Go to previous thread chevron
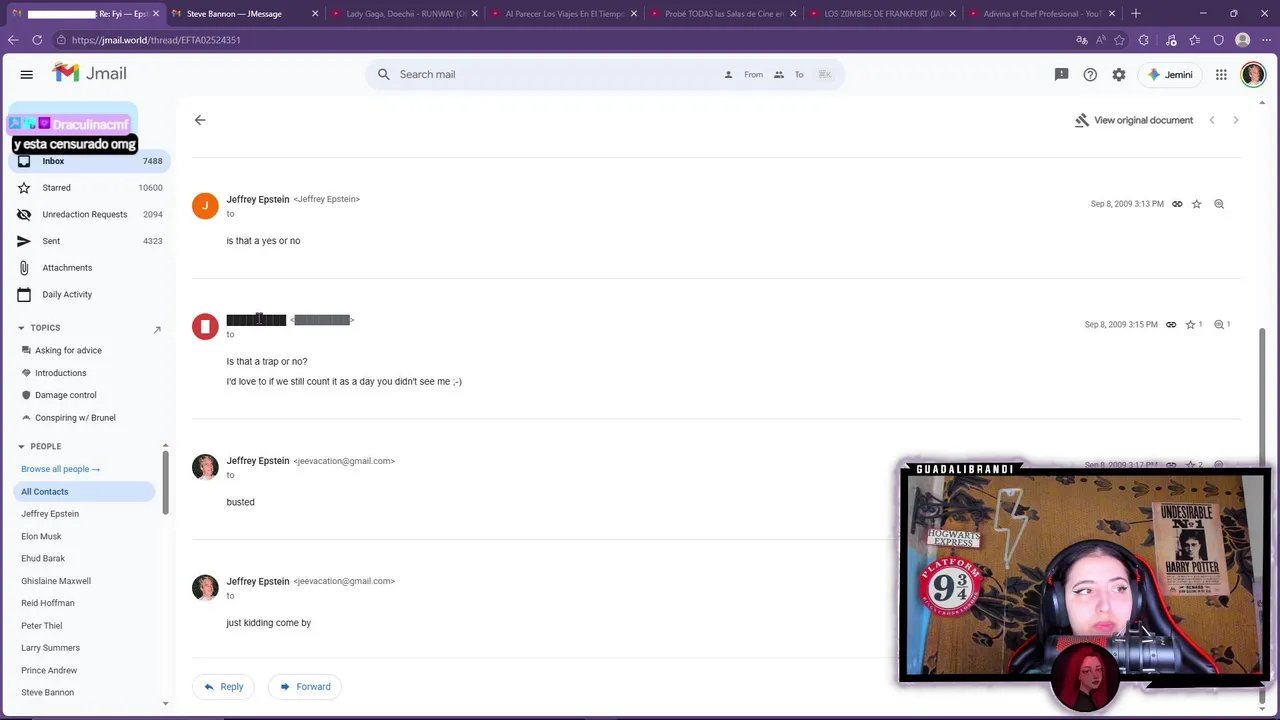 (x=1212, y=120)
